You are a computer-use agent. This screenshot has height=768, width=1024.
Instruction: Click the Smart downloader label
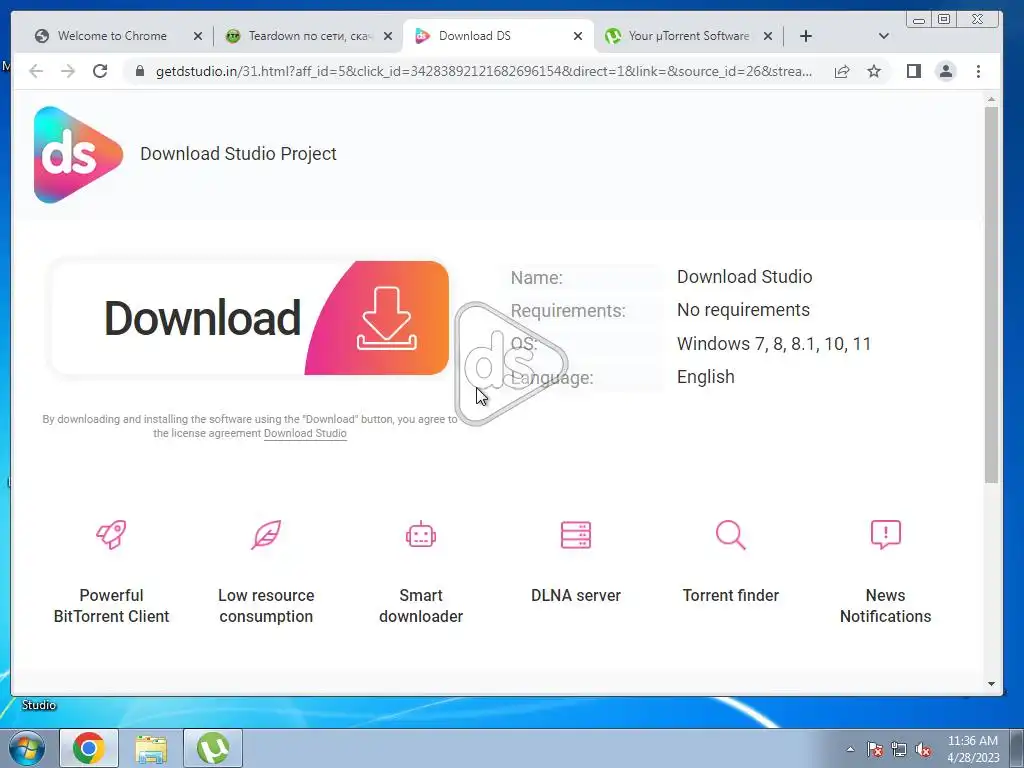click(421, 606)
